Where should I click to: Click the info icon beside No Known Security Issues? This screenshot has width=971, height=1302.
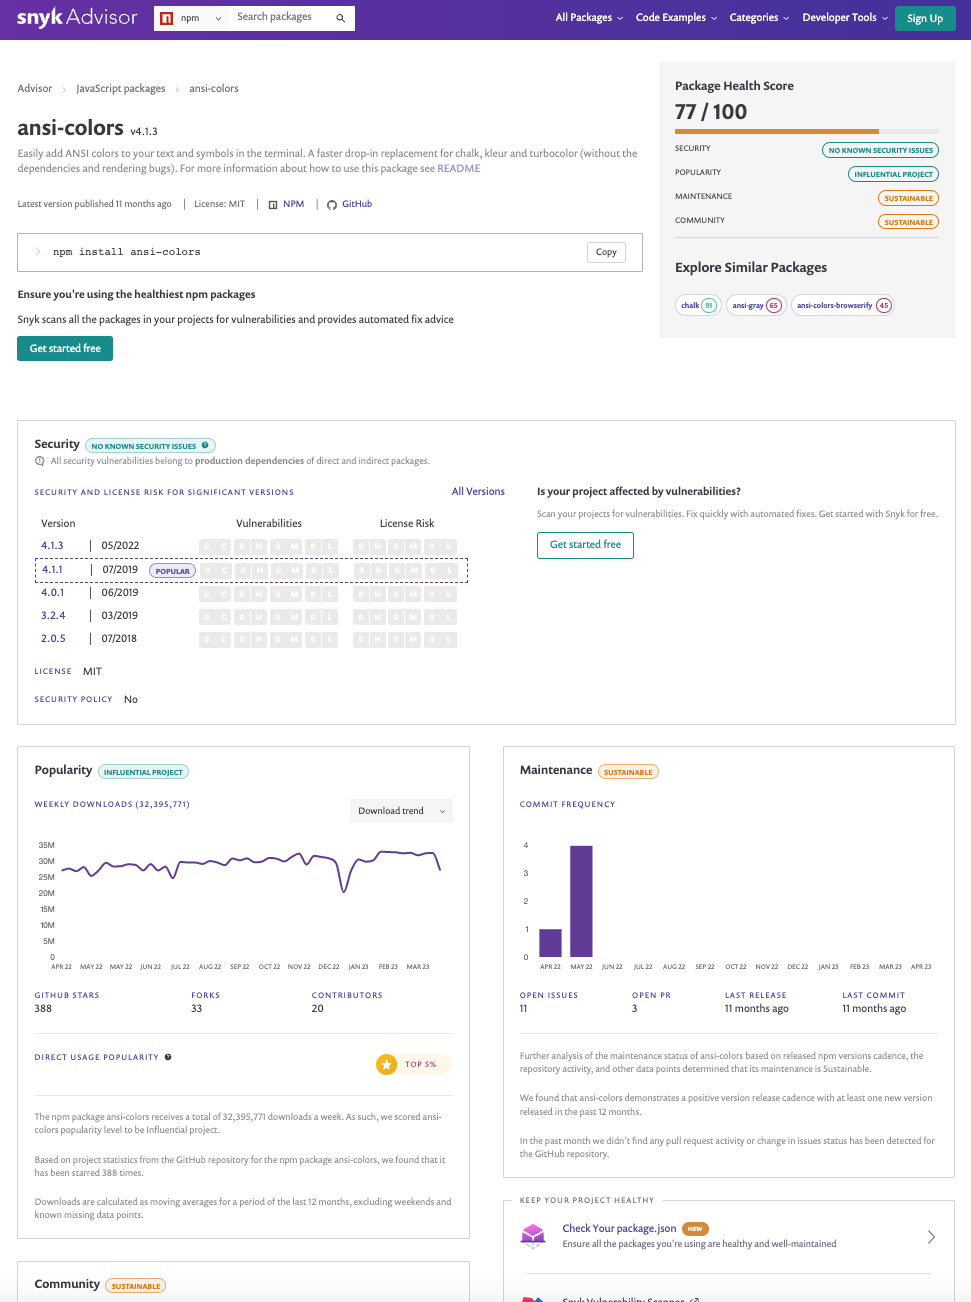click(x=205, y=446)
